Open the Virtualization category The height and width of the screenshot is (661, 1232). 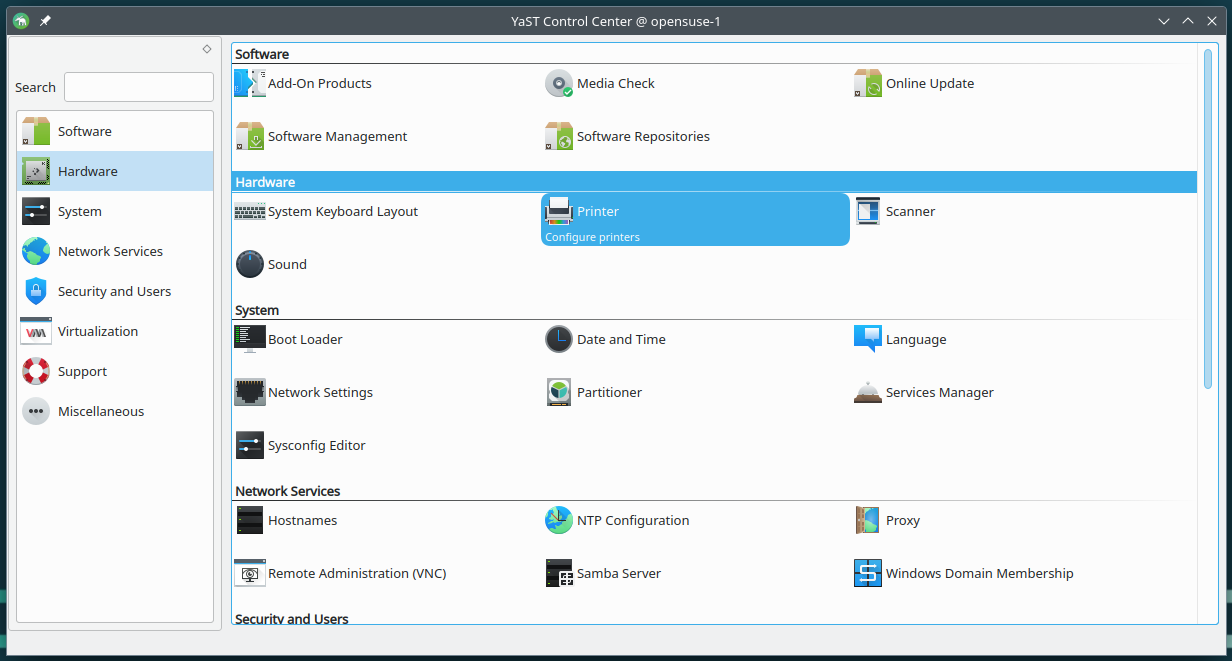tap(98, 332)
